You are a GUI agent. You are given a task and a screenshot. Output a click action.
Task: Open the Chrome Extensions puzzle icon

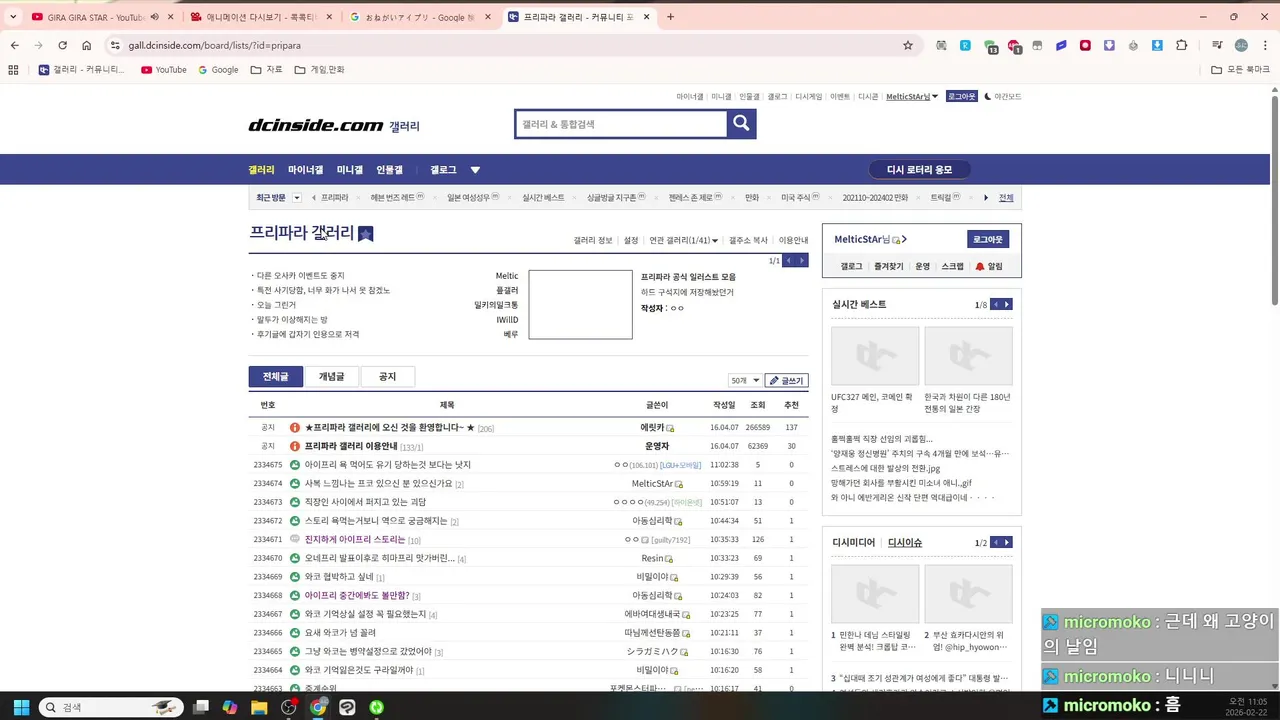[x=1182, y=45]
